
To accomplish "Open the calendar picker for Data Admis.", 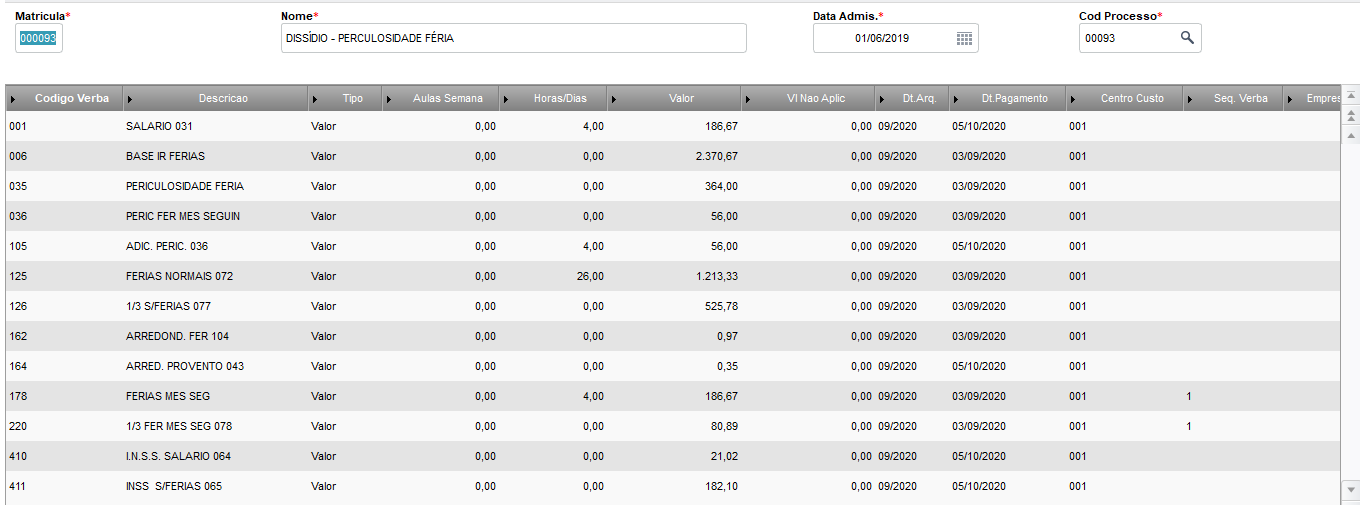I will pos(964,38).
